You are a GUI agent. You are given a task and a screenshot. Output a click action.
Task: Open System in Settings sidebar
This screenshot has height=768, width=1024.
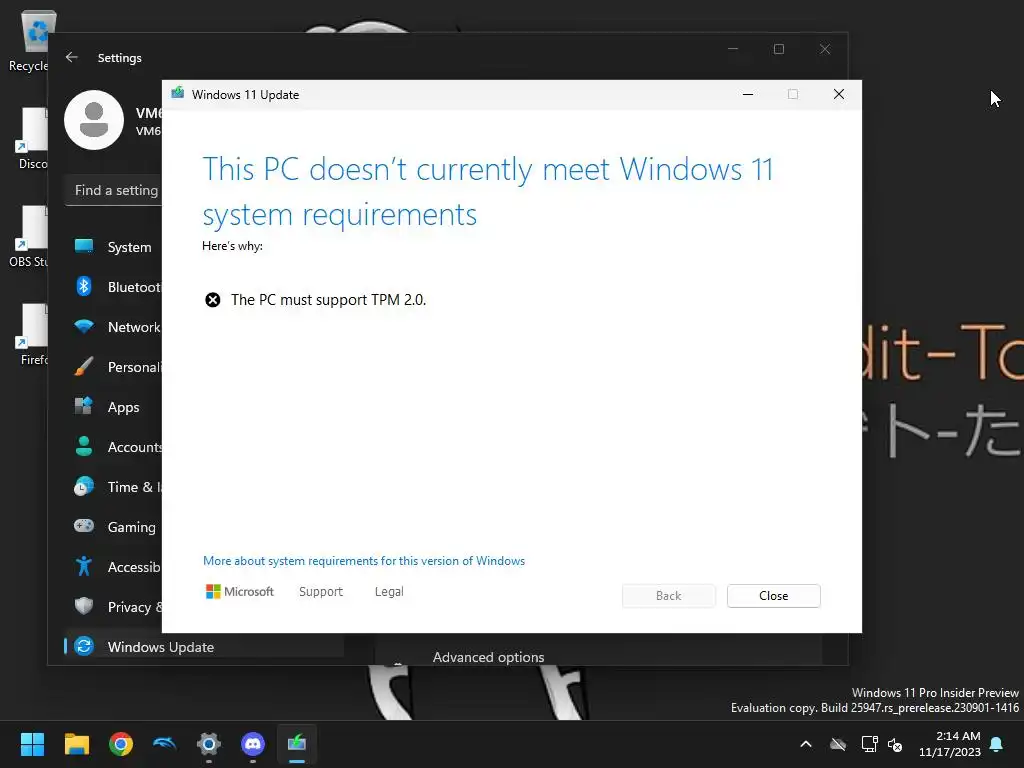point(114,247)
